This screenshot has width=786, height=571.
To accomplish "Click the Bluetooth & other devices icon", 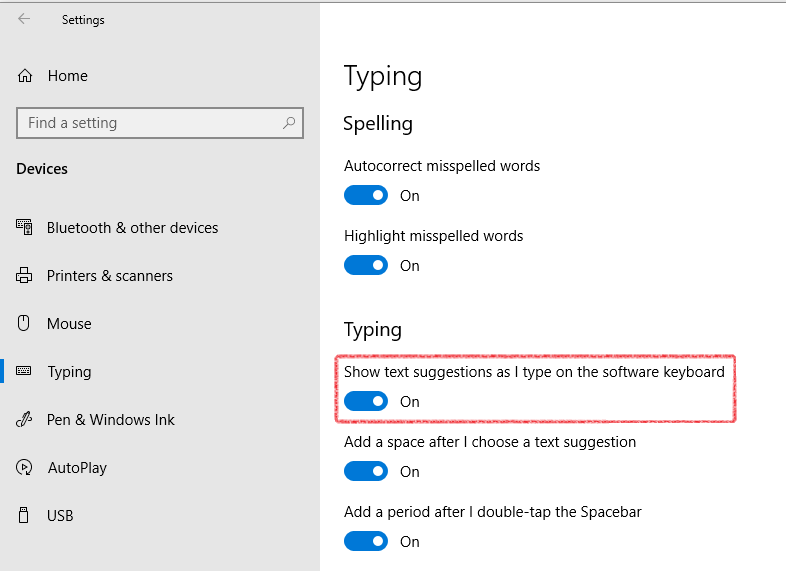I will 24,227.
